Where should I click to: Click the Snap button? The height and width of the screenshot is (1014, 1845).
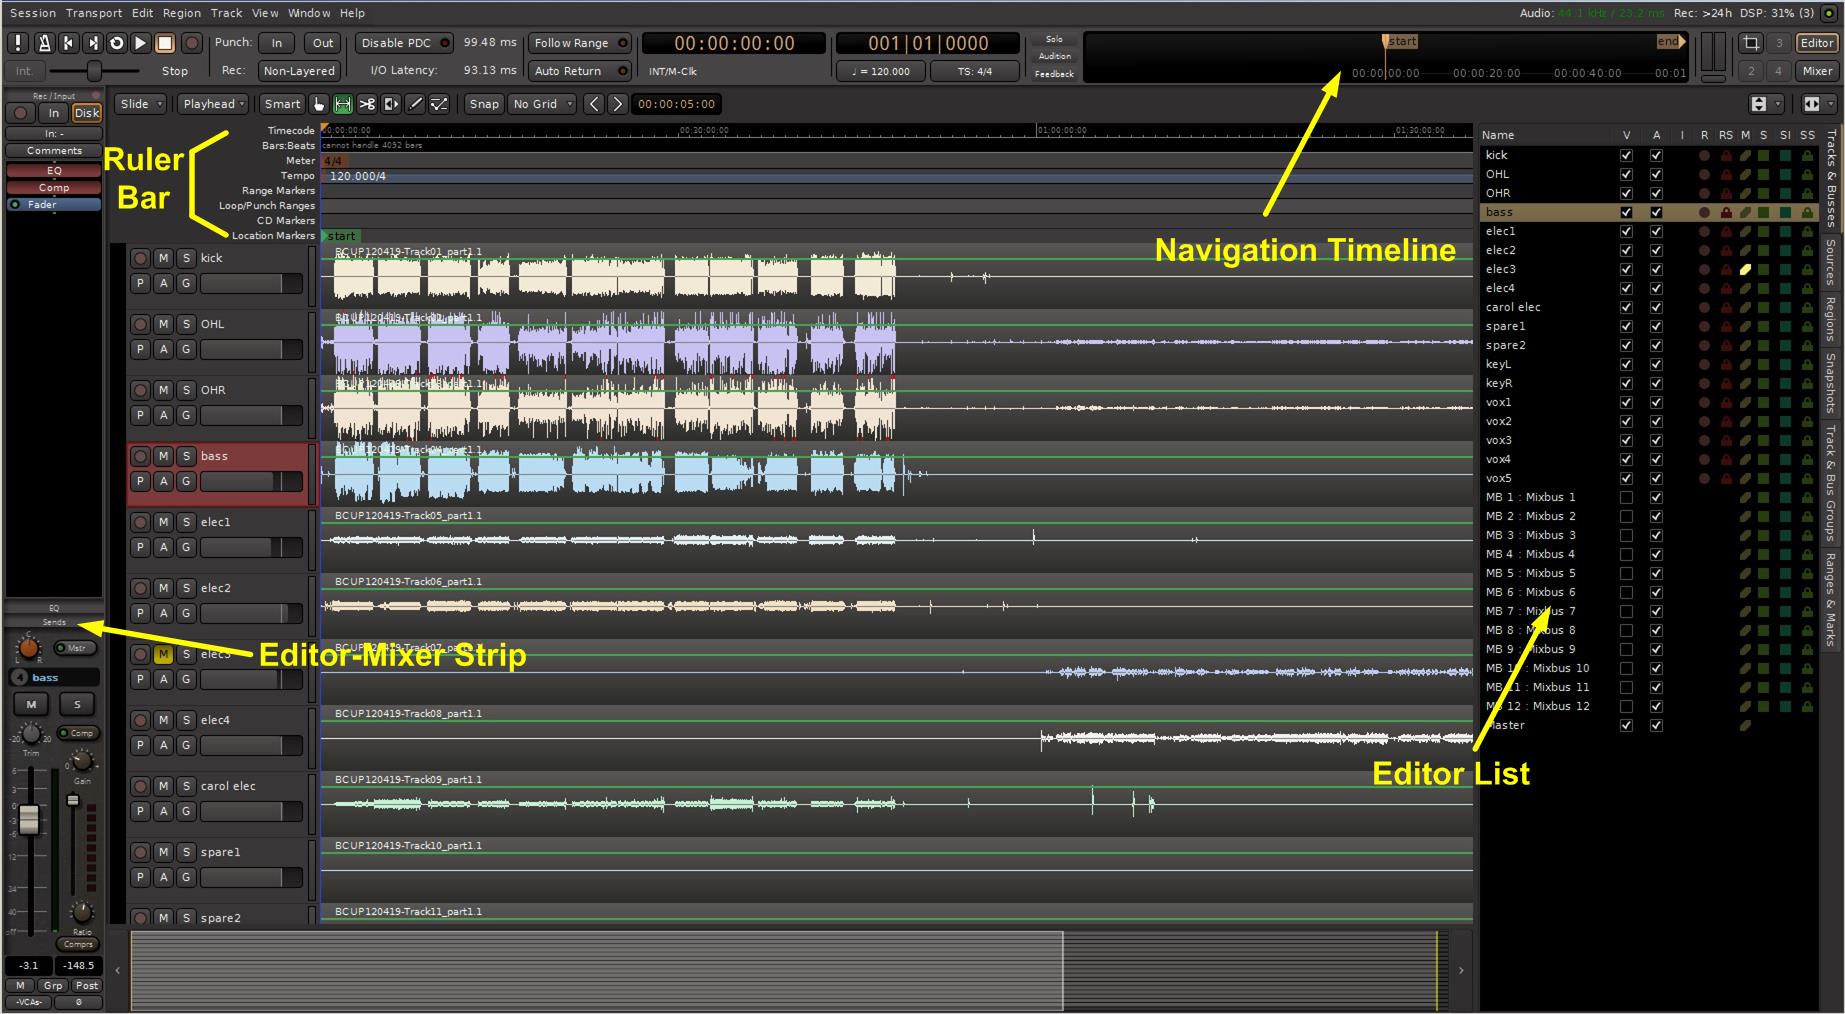click(x=484, y=104)
